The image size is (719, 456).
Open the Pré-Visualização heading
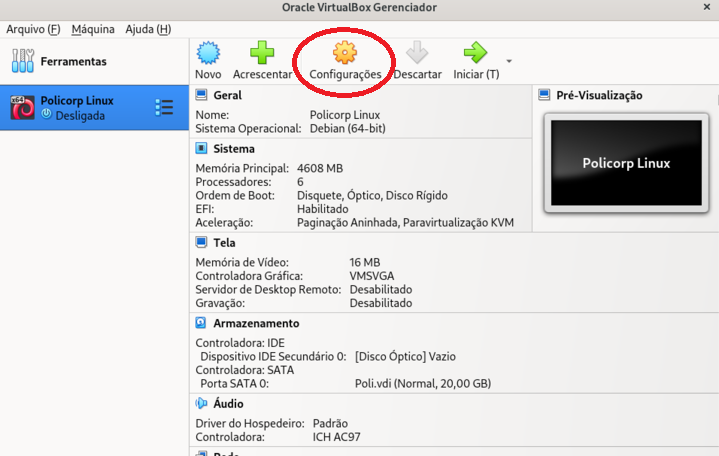point(599,95)
